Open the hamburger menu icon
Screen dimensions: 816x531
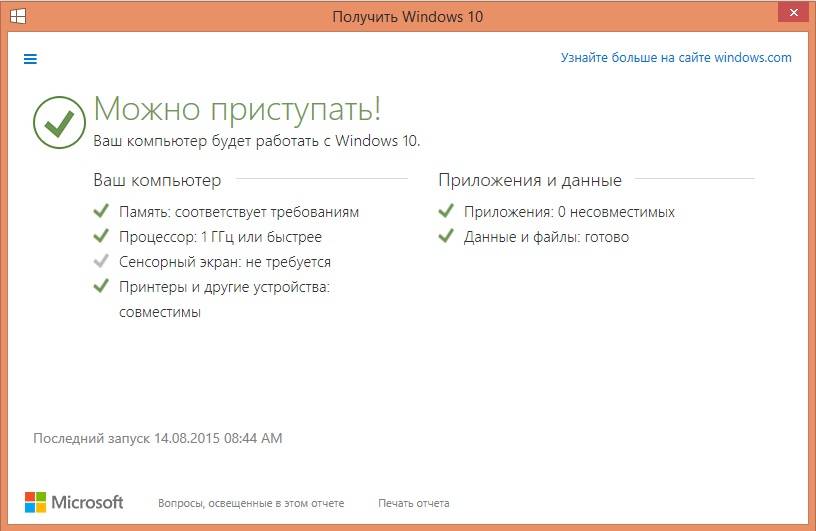pyautogui.click(x=30, y=59)
